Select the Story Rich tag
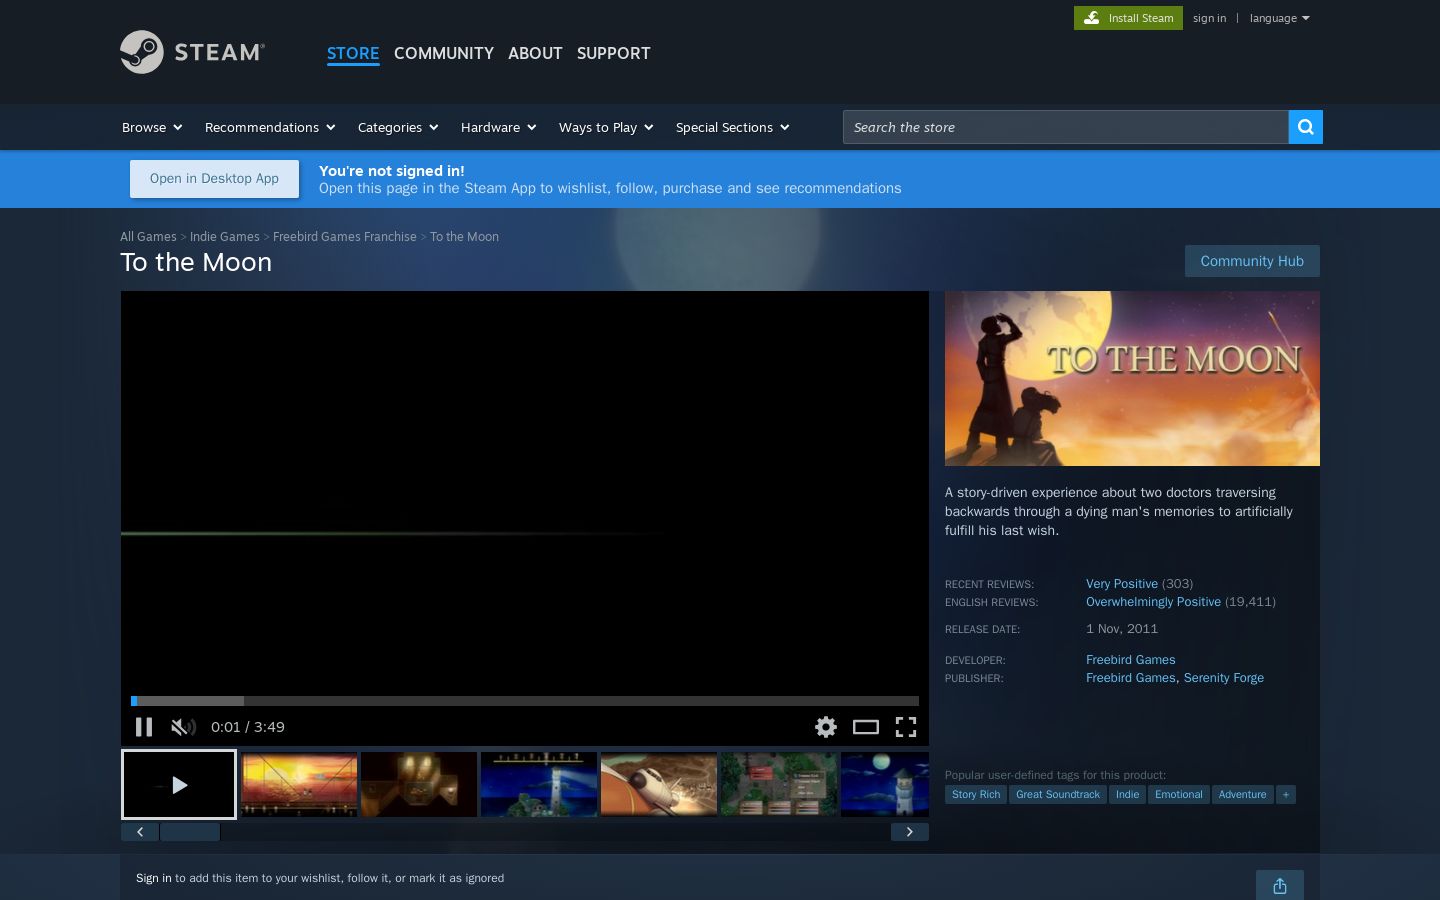Image resolution: width=1440 pixels, height=900 pixels. 976,794
